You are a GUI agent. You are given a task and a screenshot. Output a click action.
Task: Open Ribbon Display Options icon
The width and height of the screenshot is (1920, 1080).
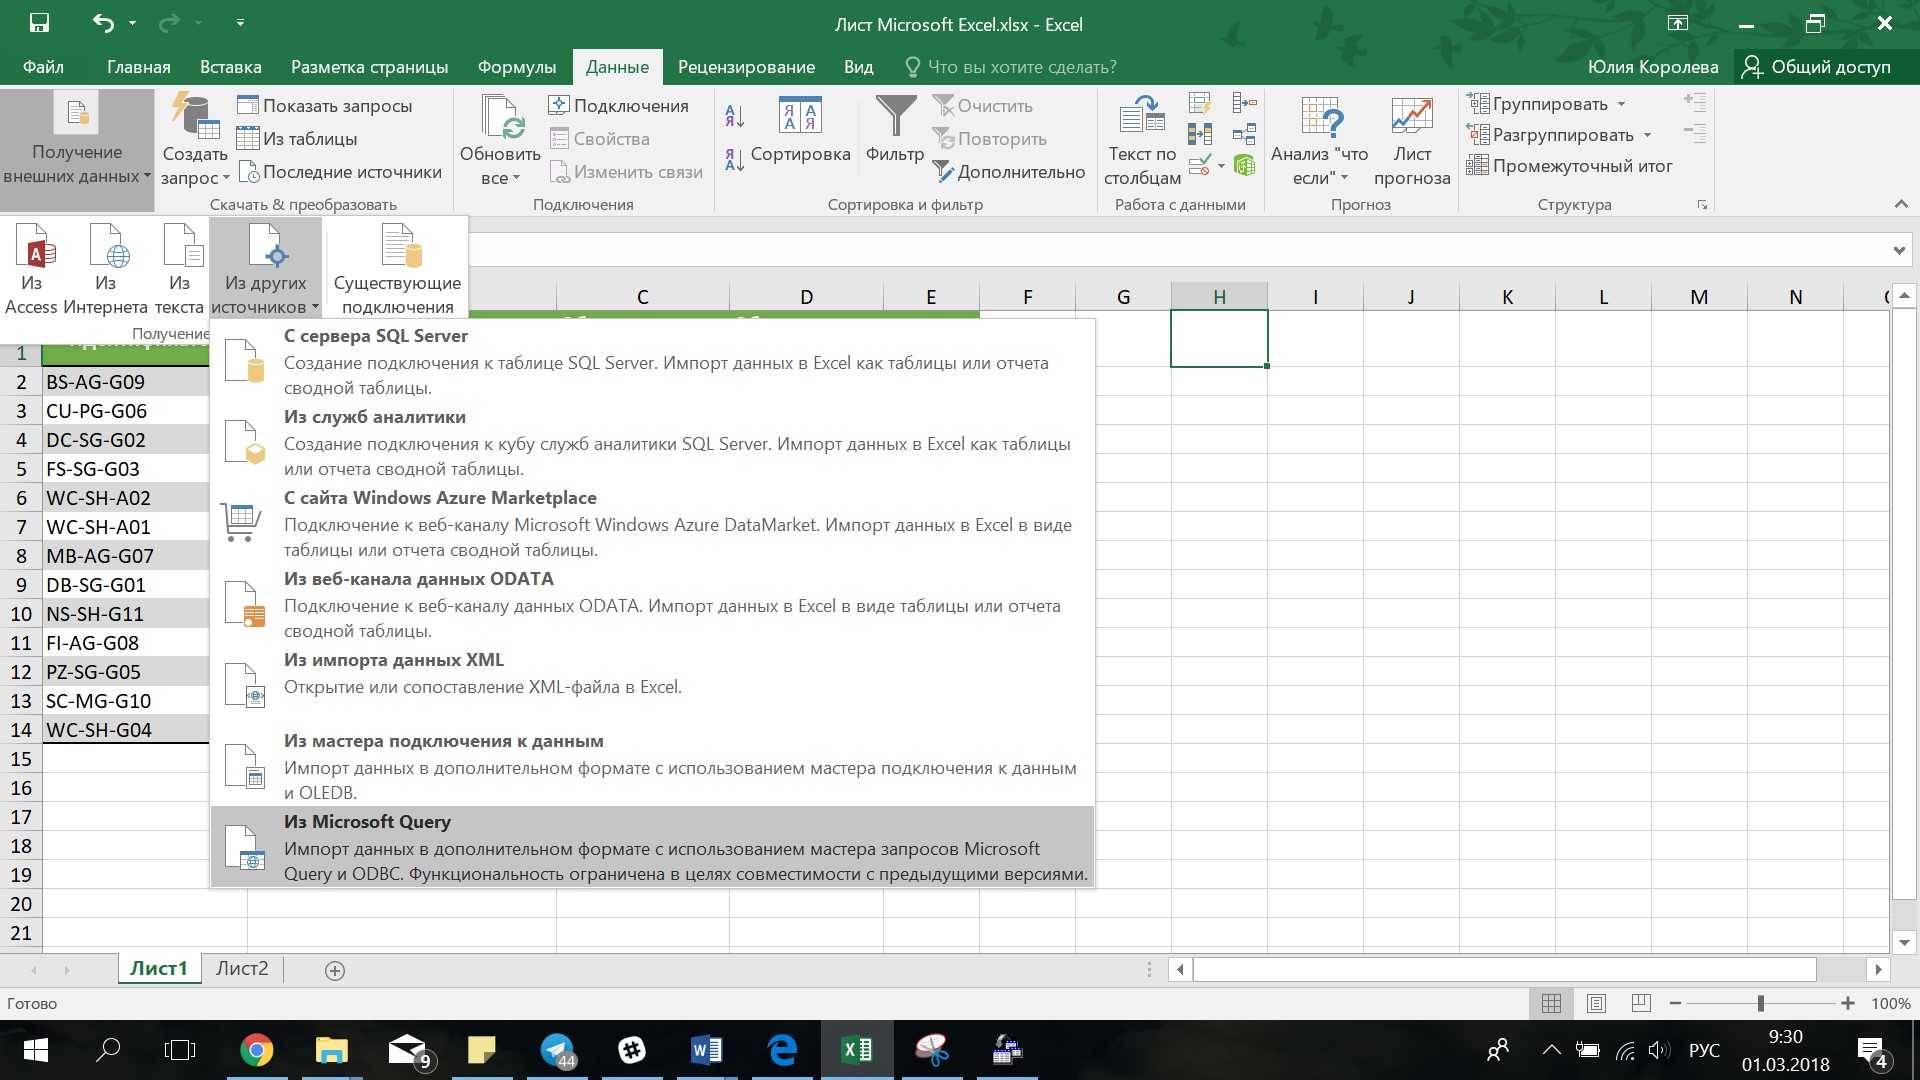(x=1678, y=23)
